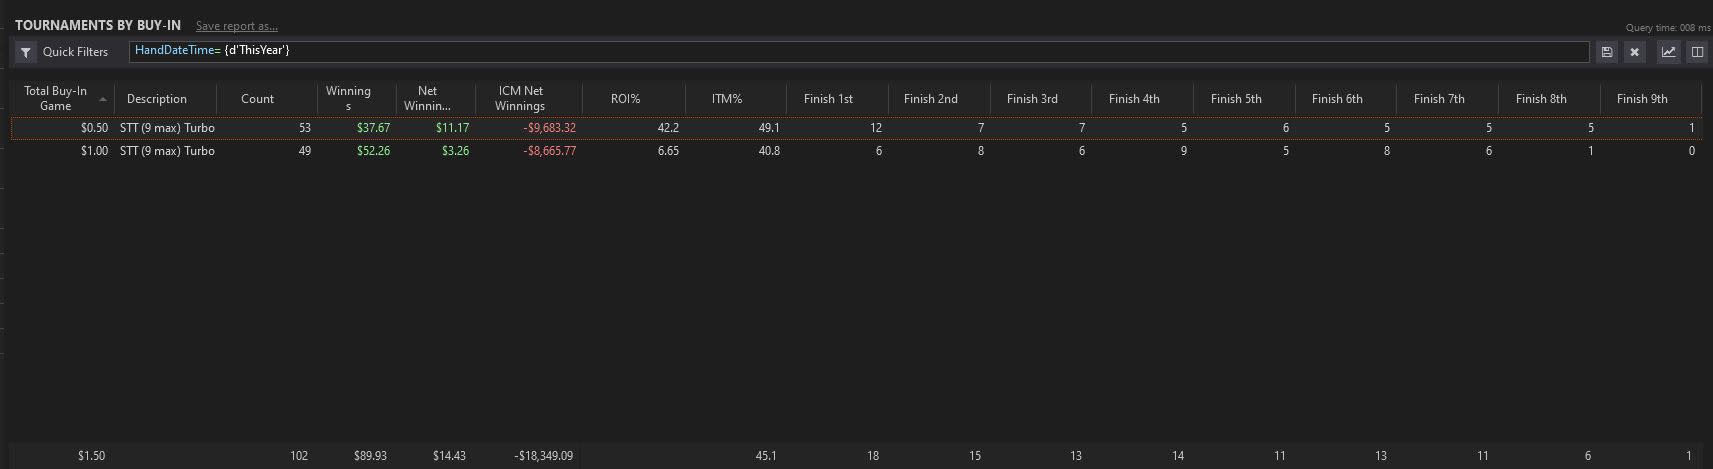Image resolution: width=1713 pixels, height=469 pixels.
Task: Select the $1.00 STT Turbo row
Action: 856,151
